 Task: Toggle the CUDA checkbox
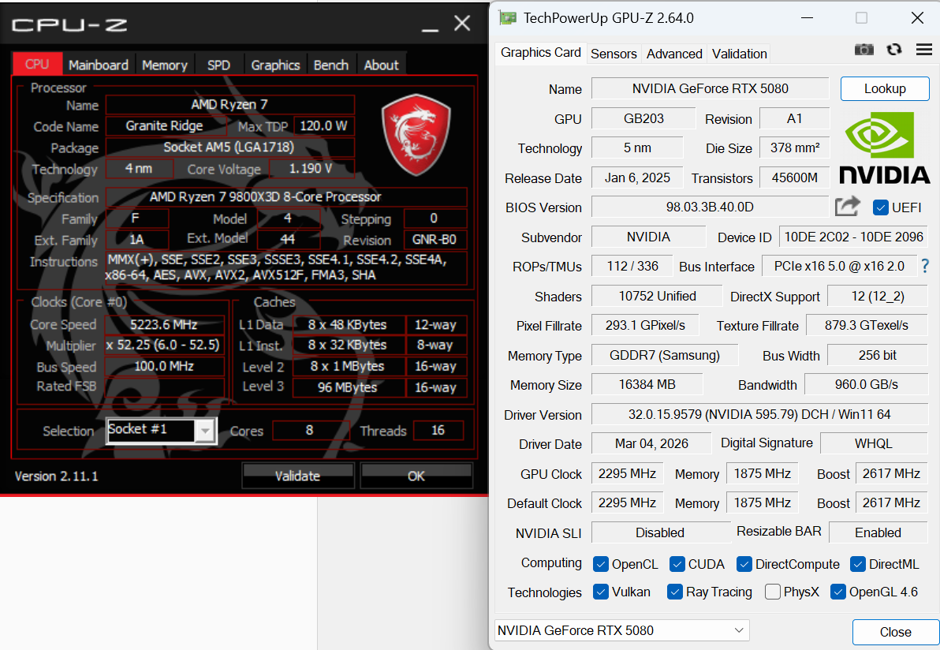coord(677,564)
